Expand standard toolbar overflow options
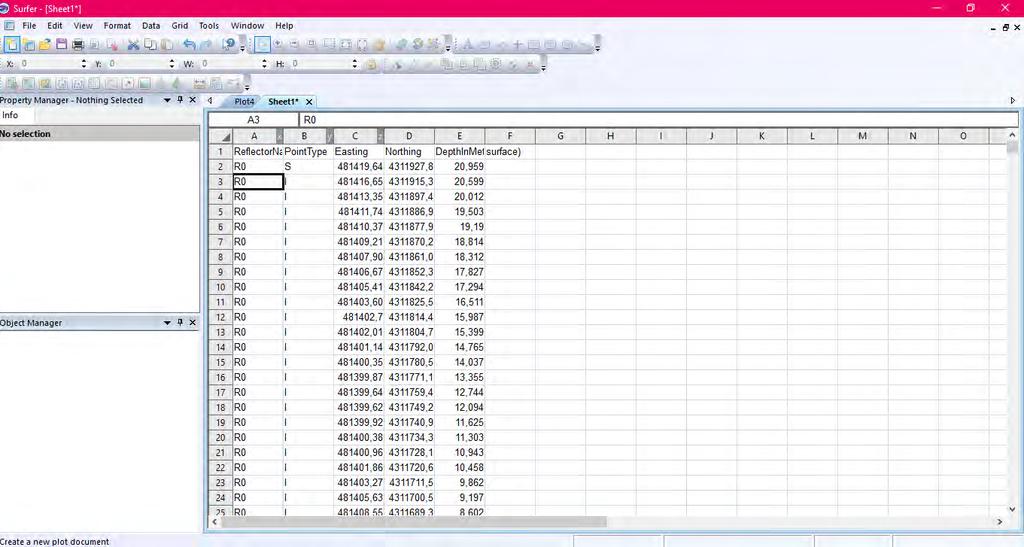 click(243, 47)
